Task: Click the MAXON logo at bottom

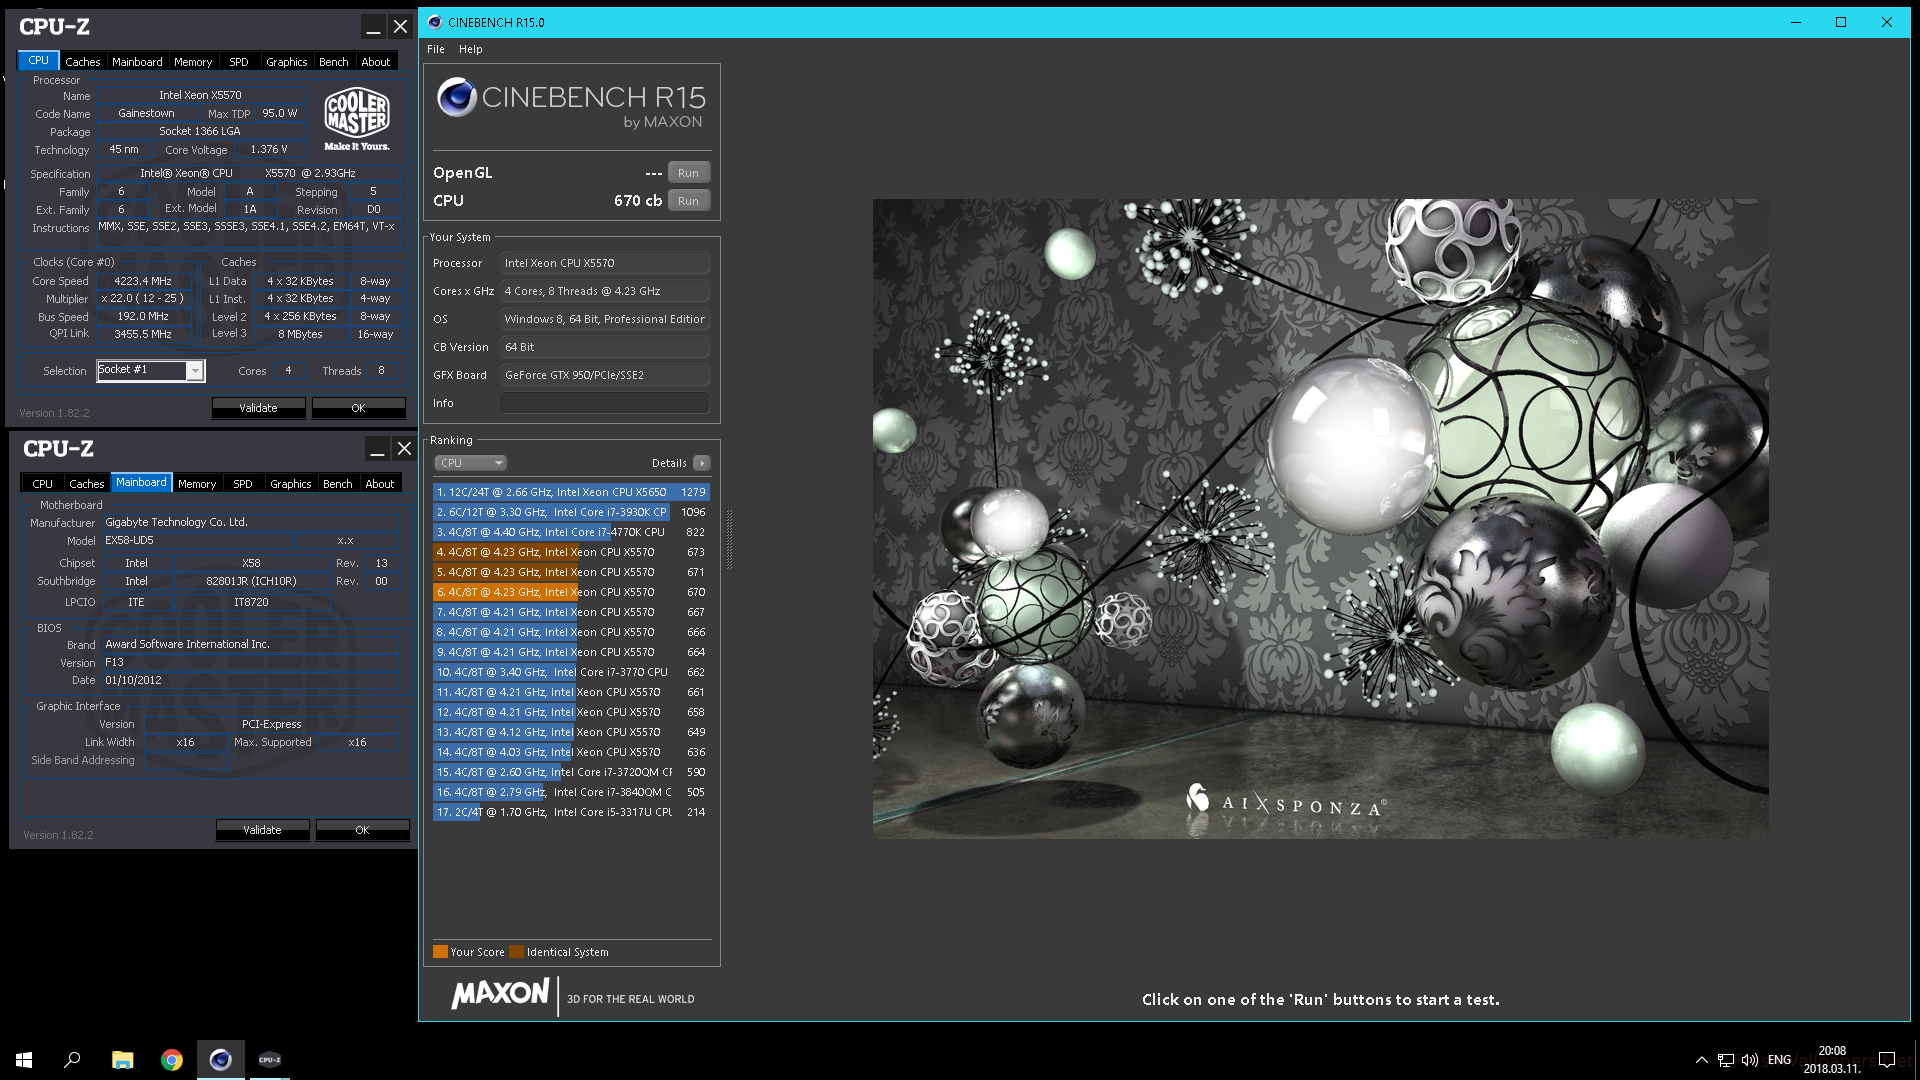Action: tap(500, 994)
